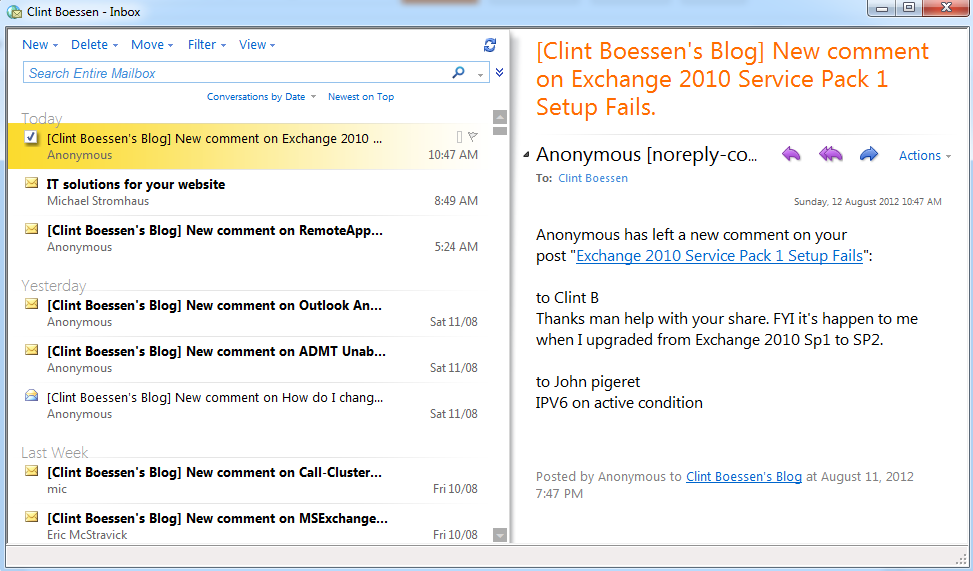This screenshot has height=571, width=973.
Task: Click the Reply arrow icon
Action: [x=791, y=155]
